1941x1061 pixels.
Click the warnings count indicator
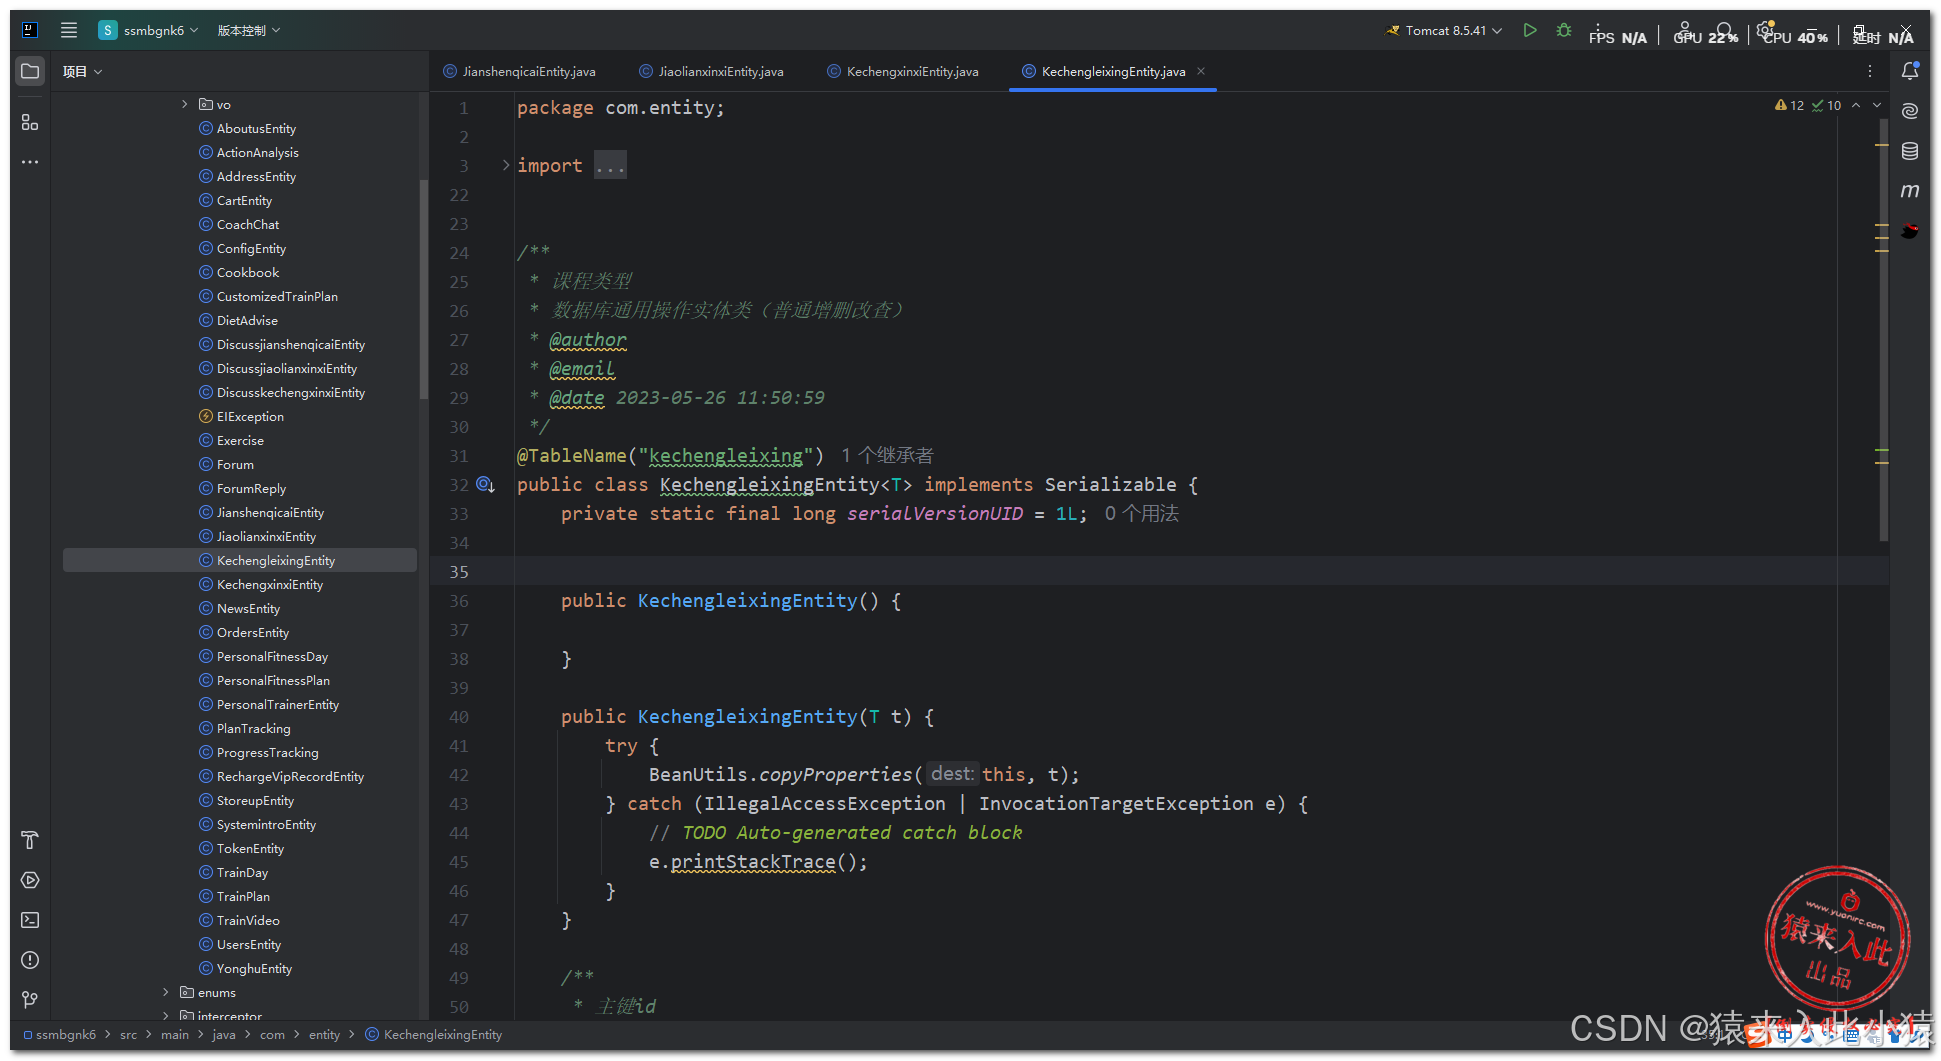click(1790, 105)
